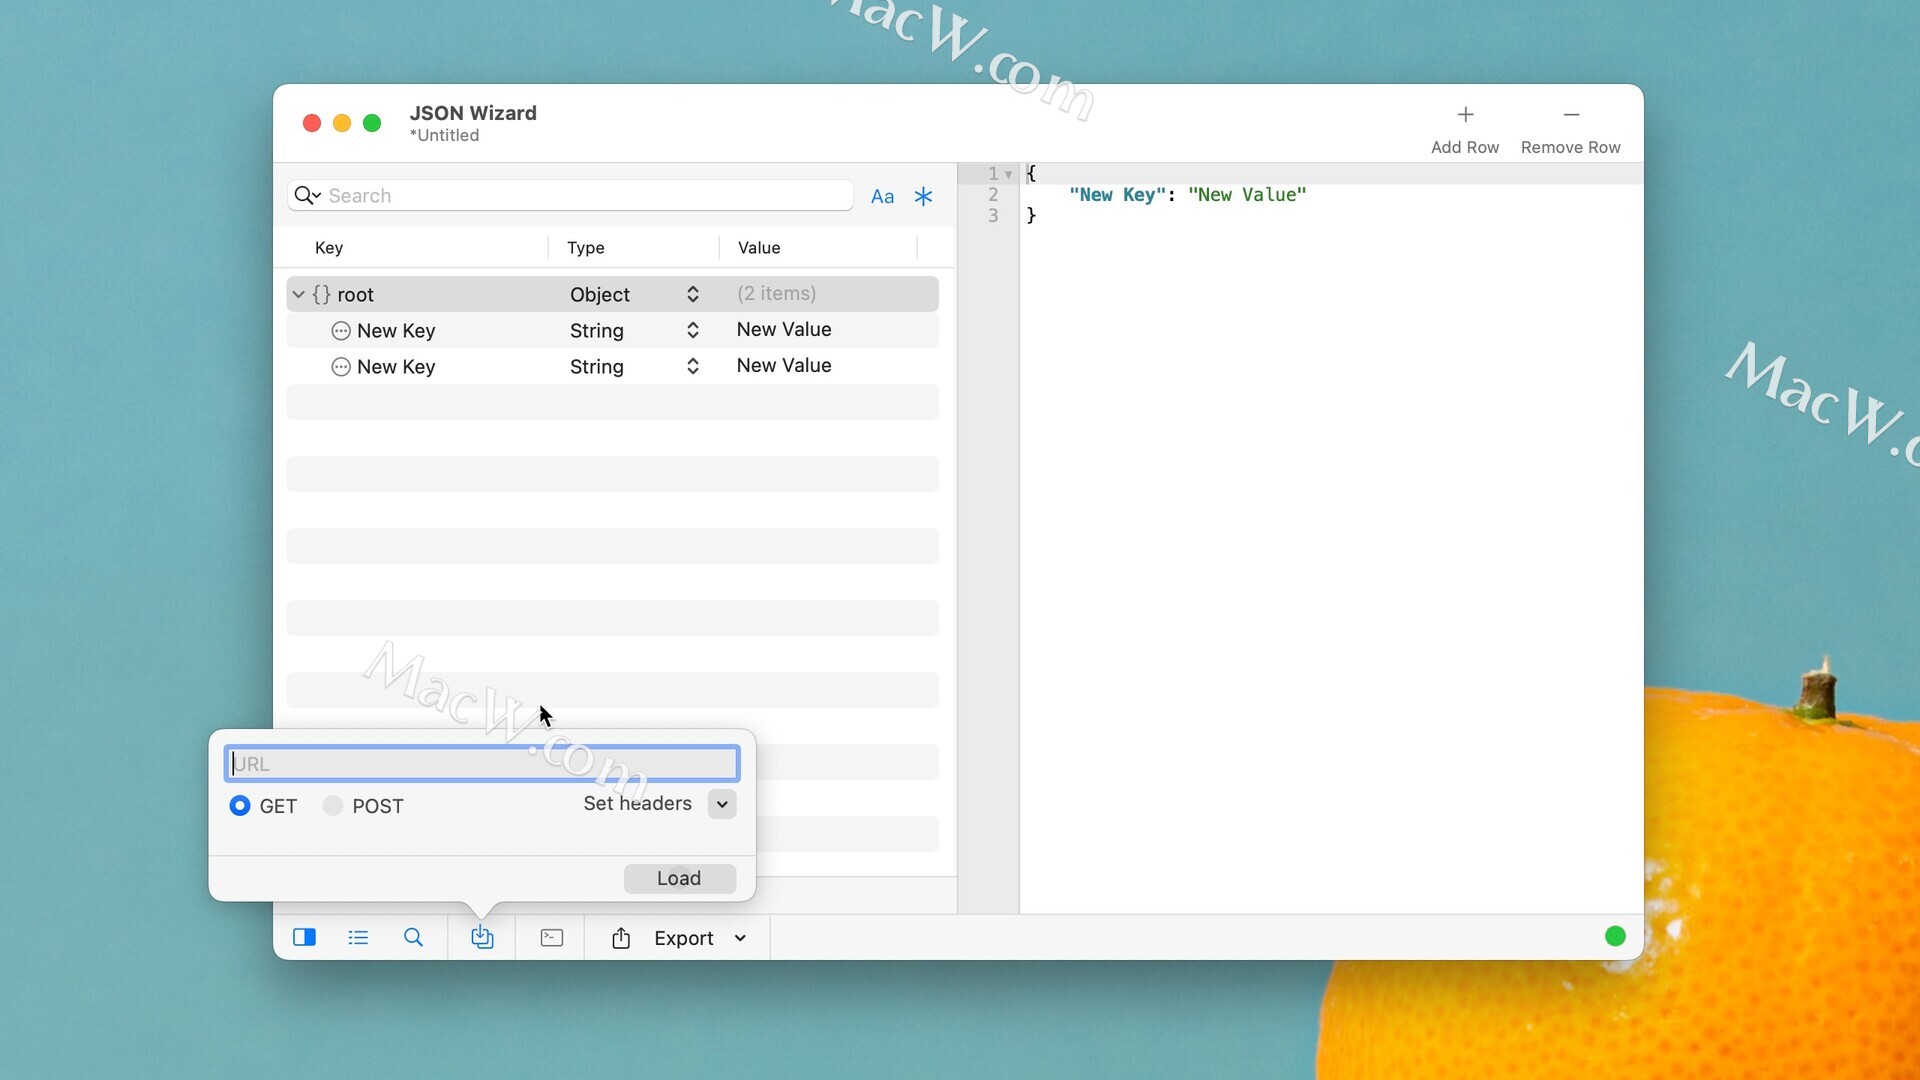
Task: Expand the Set headers dropdown
Action: (x=722, y=804)
